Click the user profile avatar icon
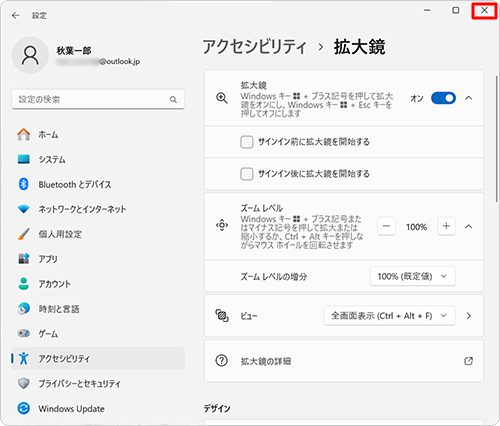The height and width of the screenshot is (426, 500). tap(30, 55)
